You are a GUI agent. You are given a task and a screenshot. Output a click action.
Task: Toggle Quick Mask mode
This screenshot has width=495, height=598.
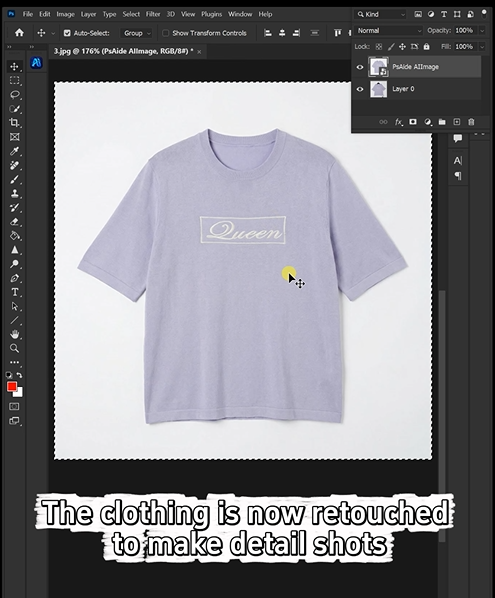pos(14,407)
